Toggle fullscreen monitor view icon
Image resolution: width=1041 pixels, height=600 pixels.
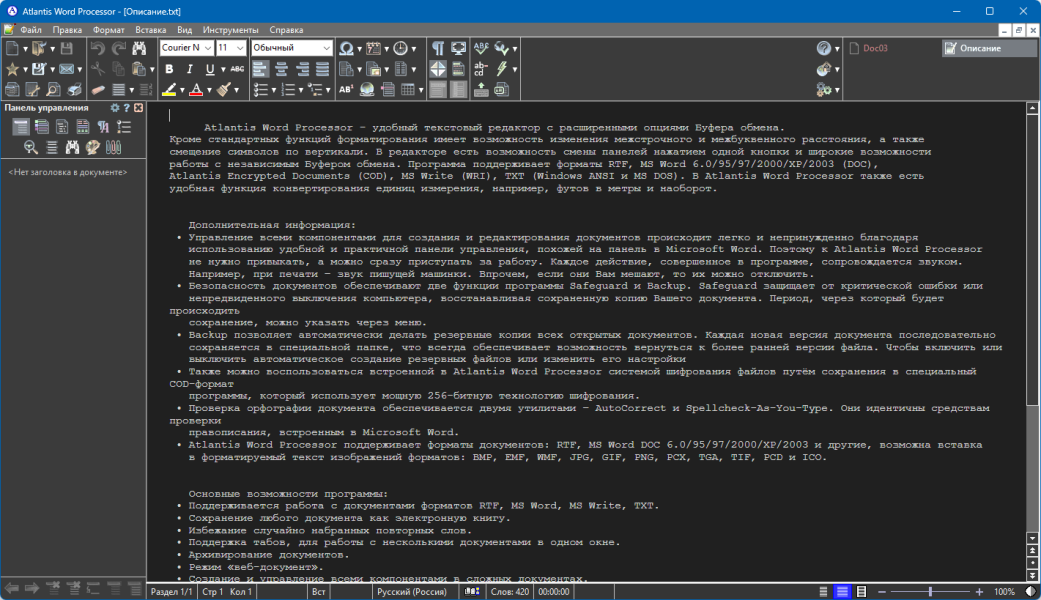pyautogui.click(x=458, y=48)
